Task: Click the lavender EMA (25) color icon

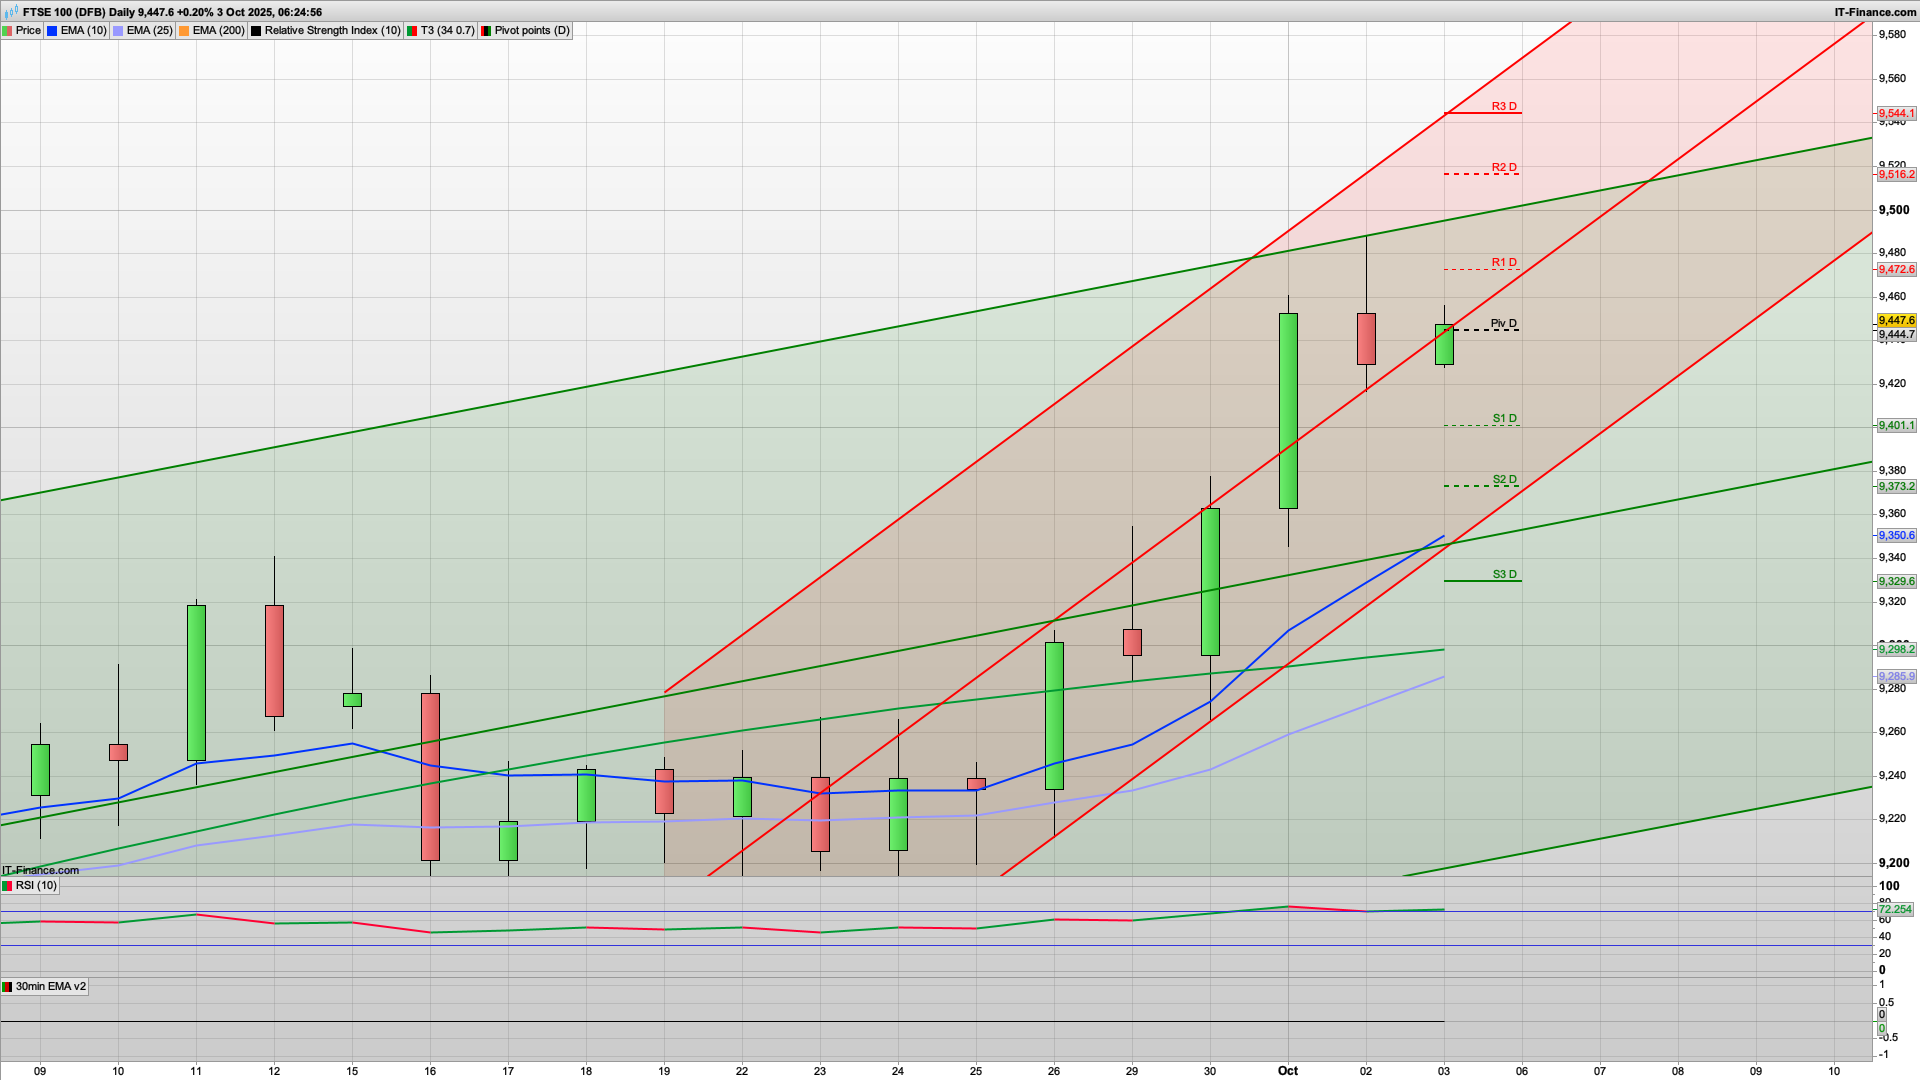Action: pyautogui.click(x=118, y=31)
